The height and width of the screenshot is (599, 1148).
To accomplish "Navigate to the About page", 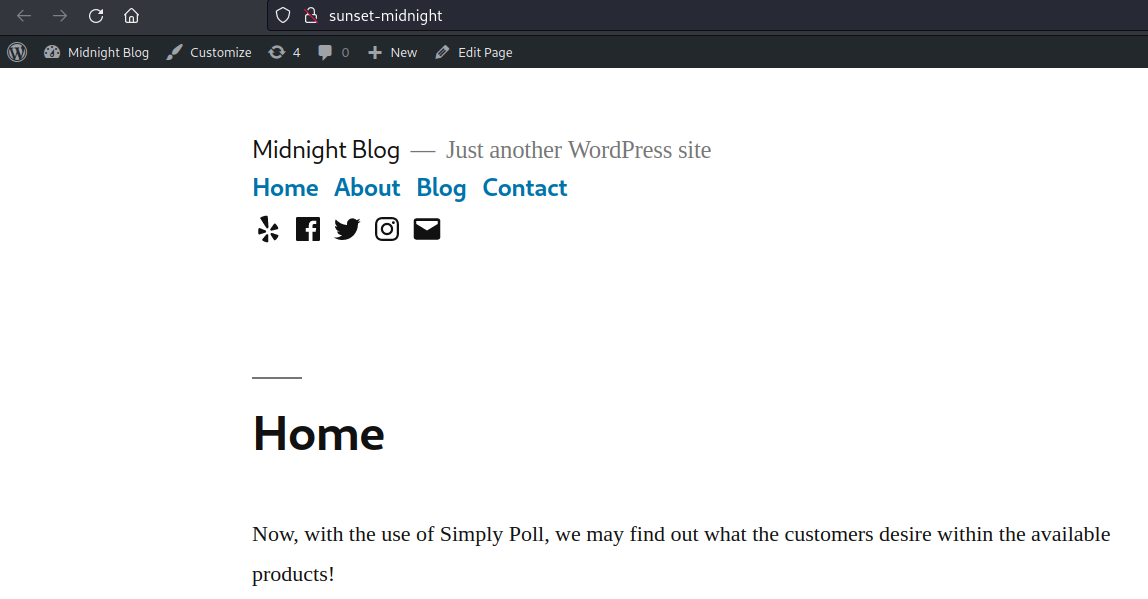I will coord(367,188).
